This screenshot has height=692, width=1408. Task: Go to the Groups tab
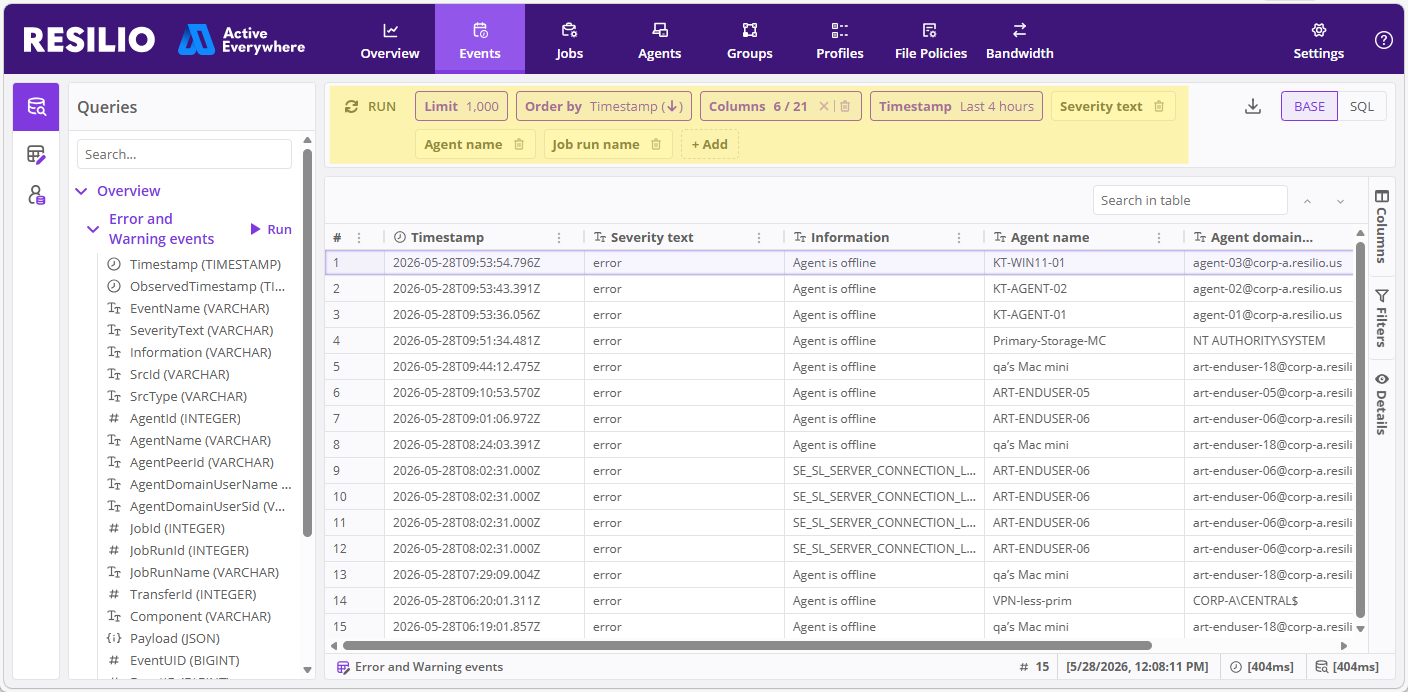coord(750,40)
